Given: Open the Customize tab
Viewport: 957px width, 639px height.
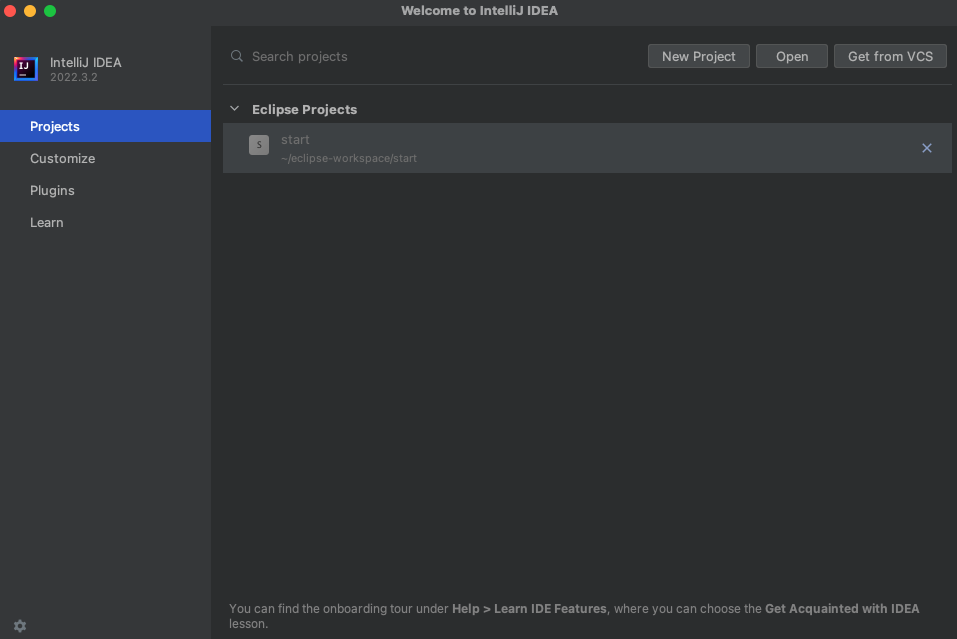Looking at the screenshot, I should coord(106,159).
